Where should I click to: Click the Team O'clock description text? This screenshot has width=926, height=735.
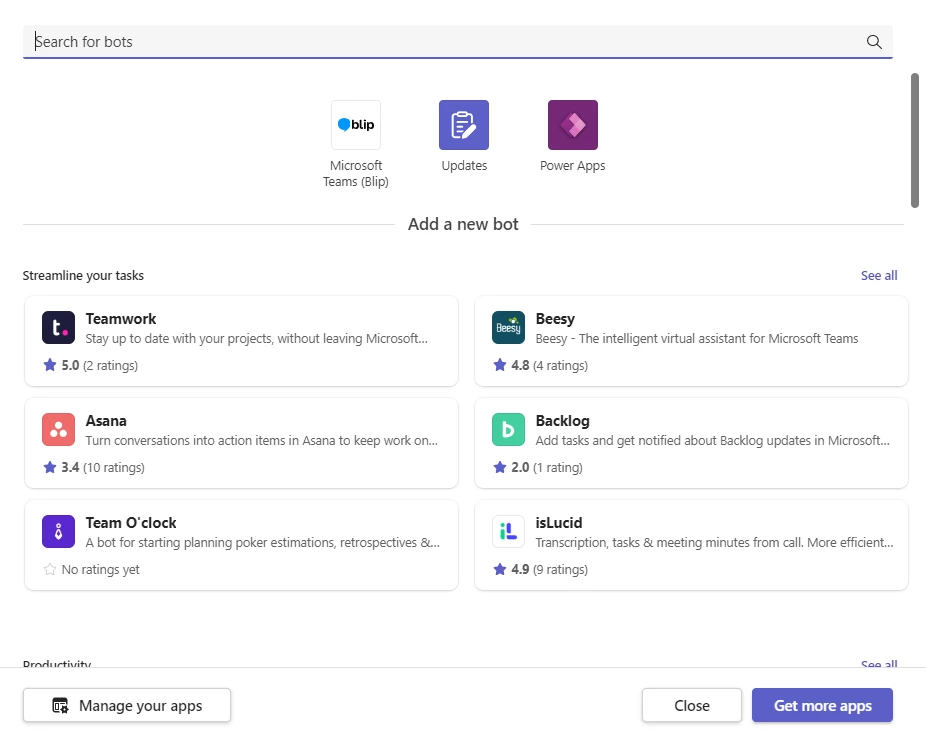[x=263, y=543]
